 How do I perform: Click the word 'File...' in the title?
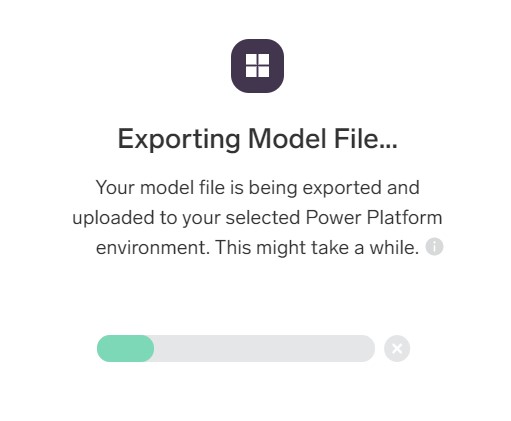(x=366, y=138)
